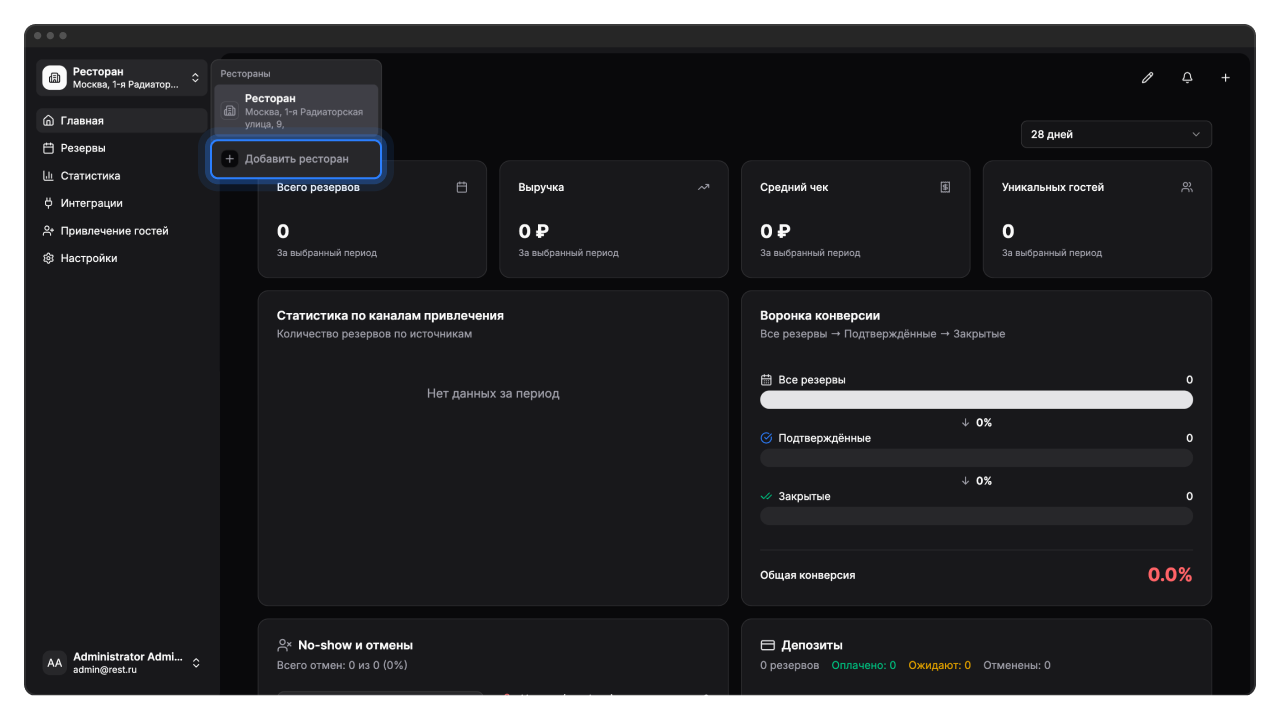
Task: Open Настройки in the sidebar
Action: [x=89, y=258]
